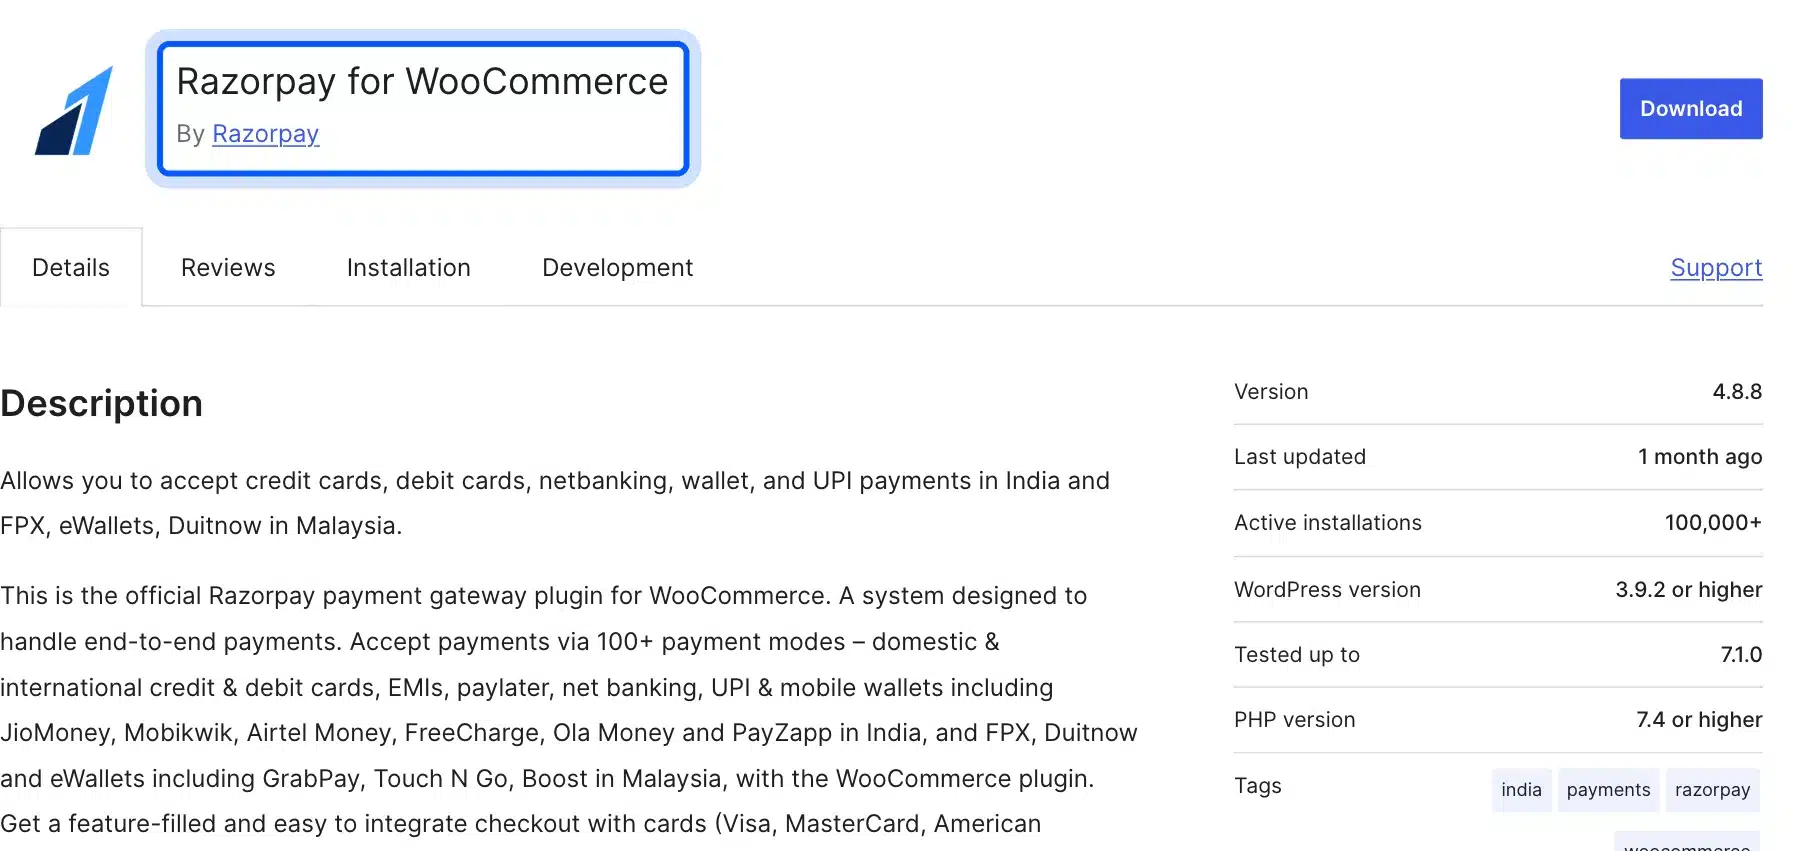Click the 100,000+ active installations value
Image resolution: width=1794 pixels, height=851 pixels.
pyautogui.click(x=1713, y=523)
